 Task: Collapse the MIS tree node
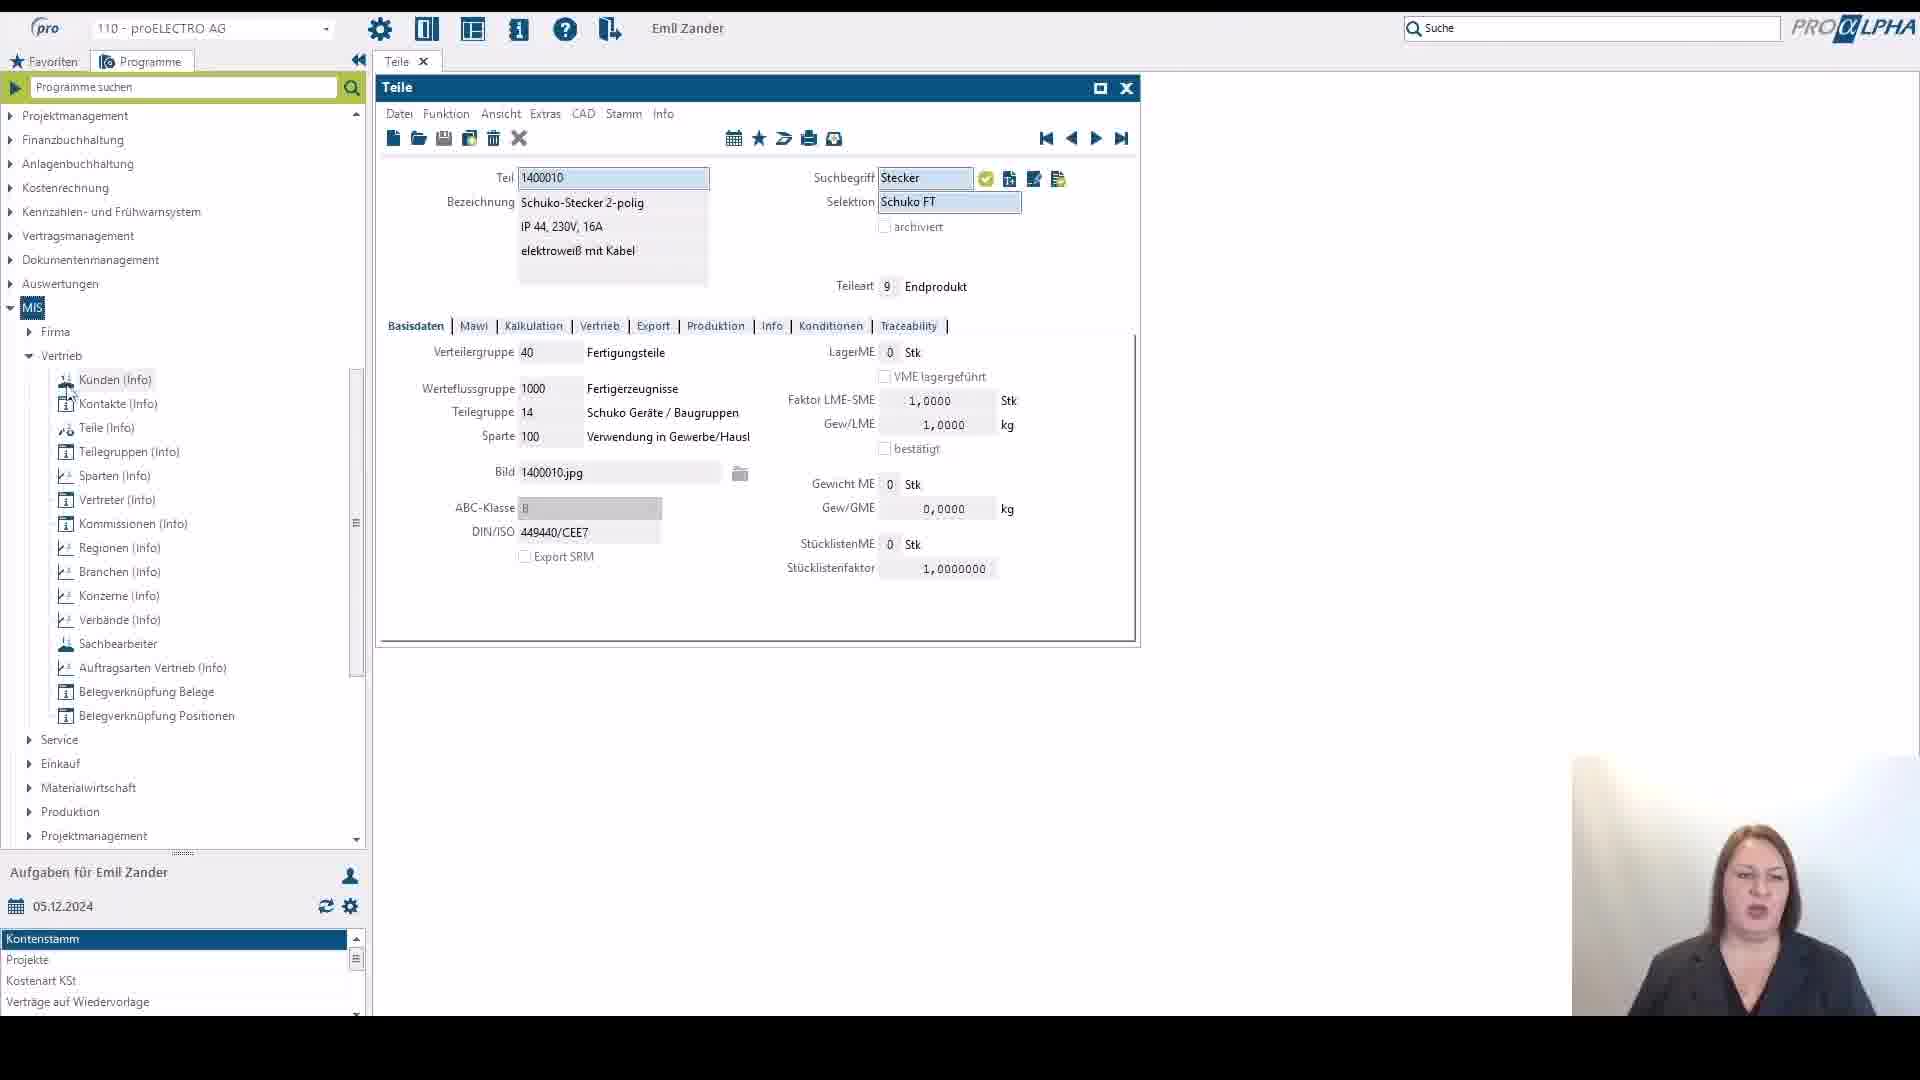click(x=11, y=308)
